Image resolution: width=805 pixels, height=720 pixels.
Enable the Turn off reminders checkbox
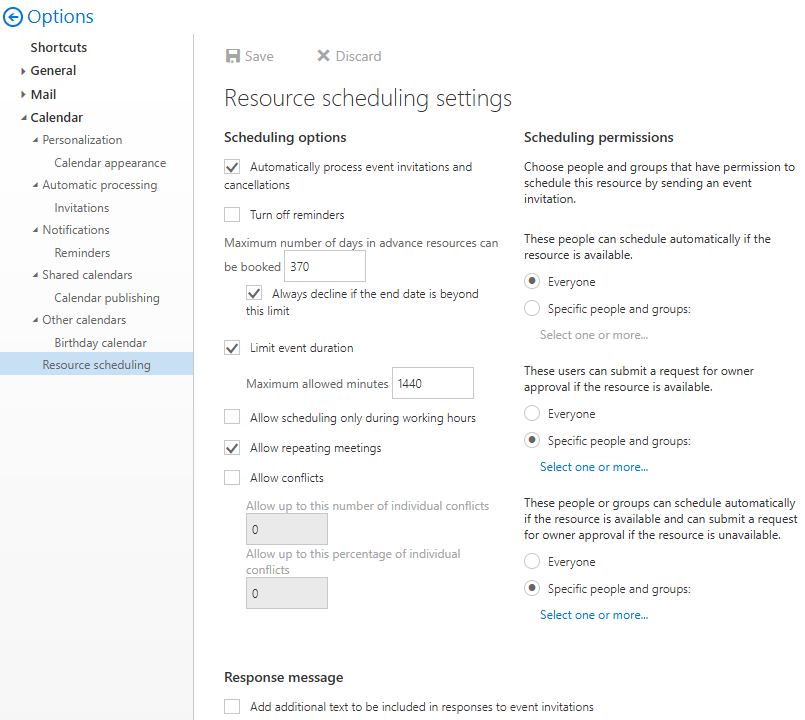(231, 214)
